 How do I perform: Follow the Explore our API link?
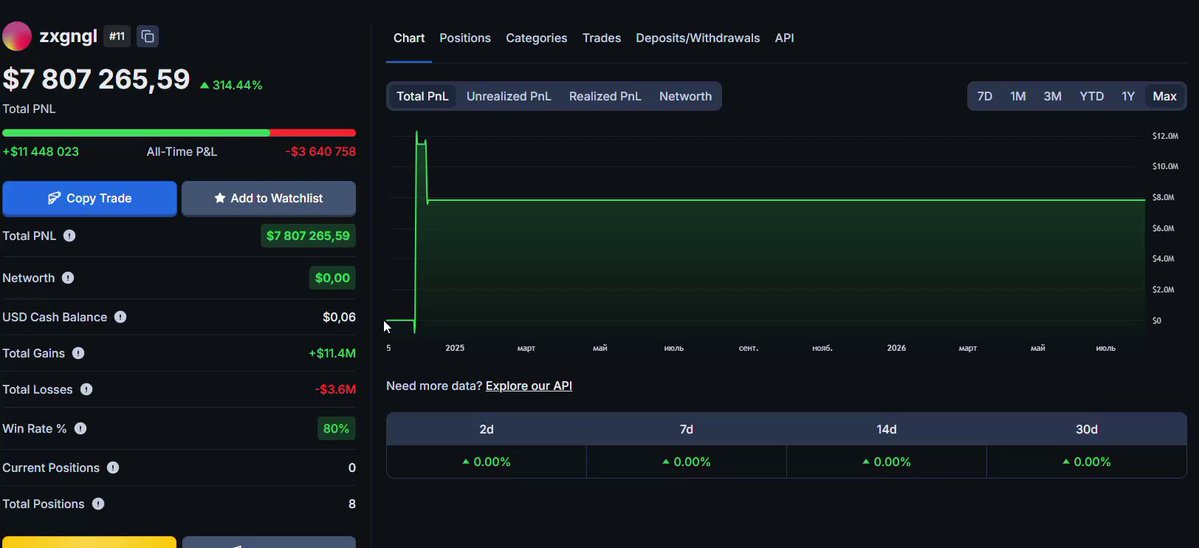pyautogui.click(x=528, y=386)
